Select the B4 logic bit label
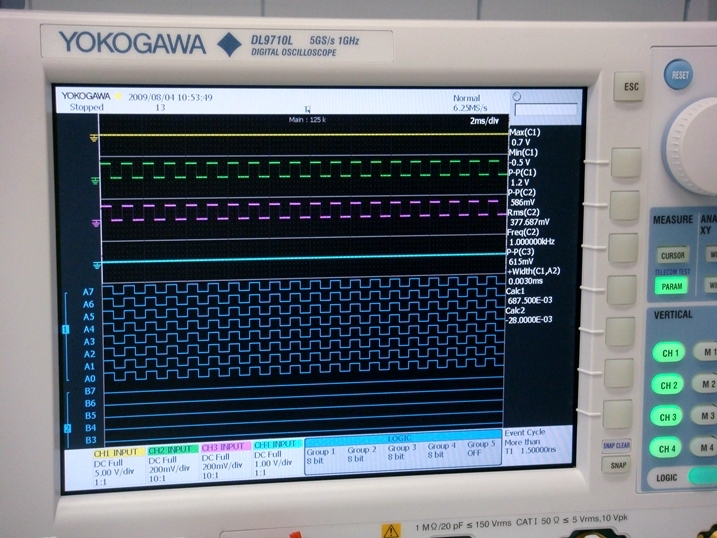717x538 pixels. click(x=91, y=428)
